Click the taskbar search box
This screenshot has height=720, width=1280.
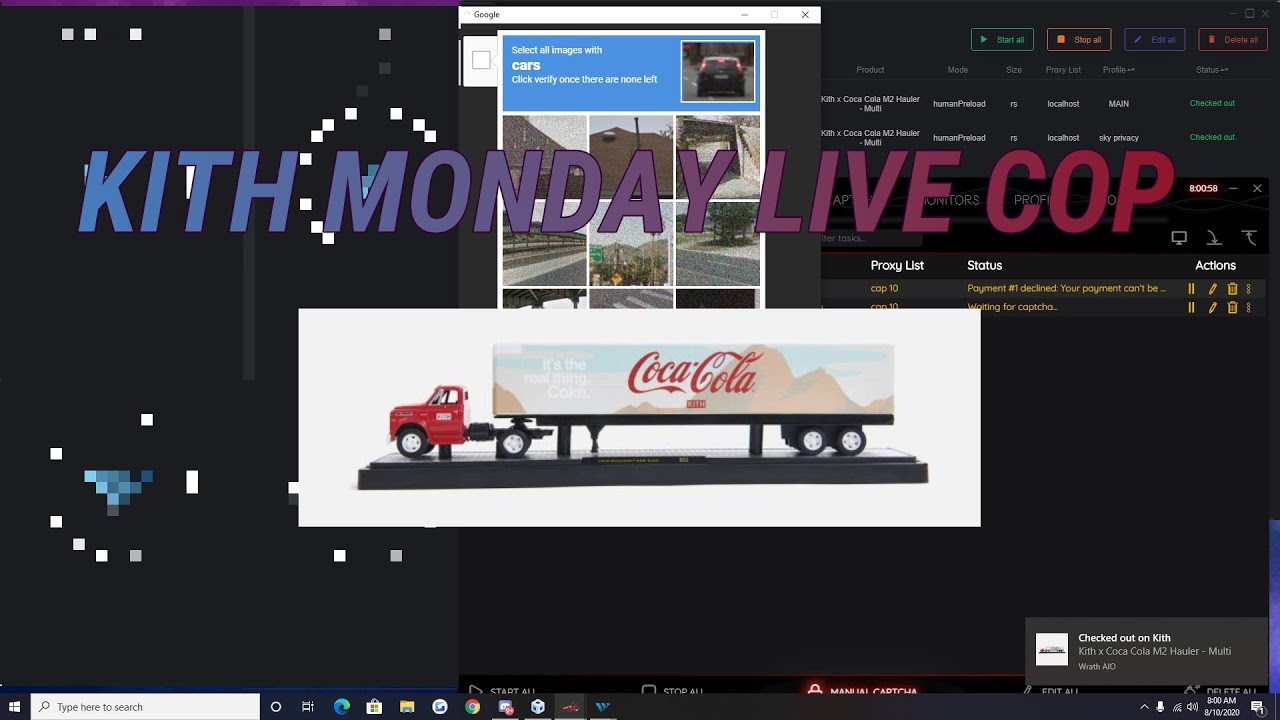click(x=145, y=707)
